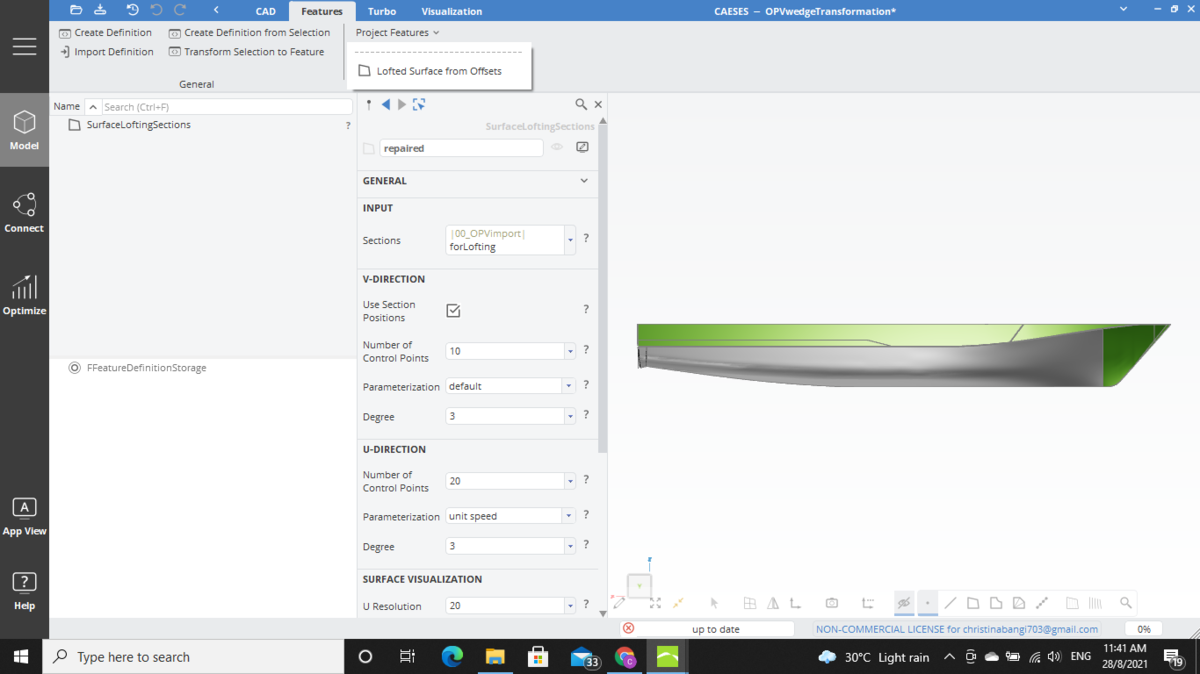This screenshot has width=1200, height=674.
Task: Open Sections input dropdown arrow
Action: (x=570, y=240)
